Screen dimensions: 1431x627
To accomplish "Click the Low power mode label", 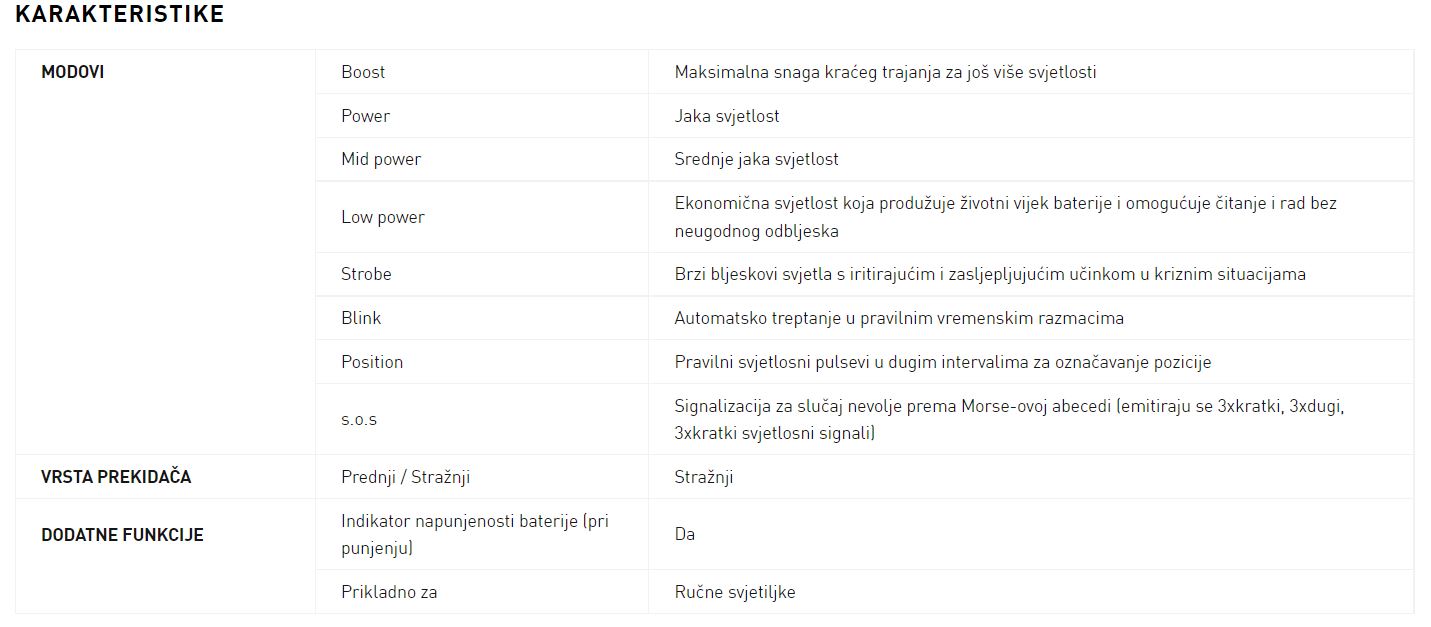I will pyautogui.click(x=383, y=217).
